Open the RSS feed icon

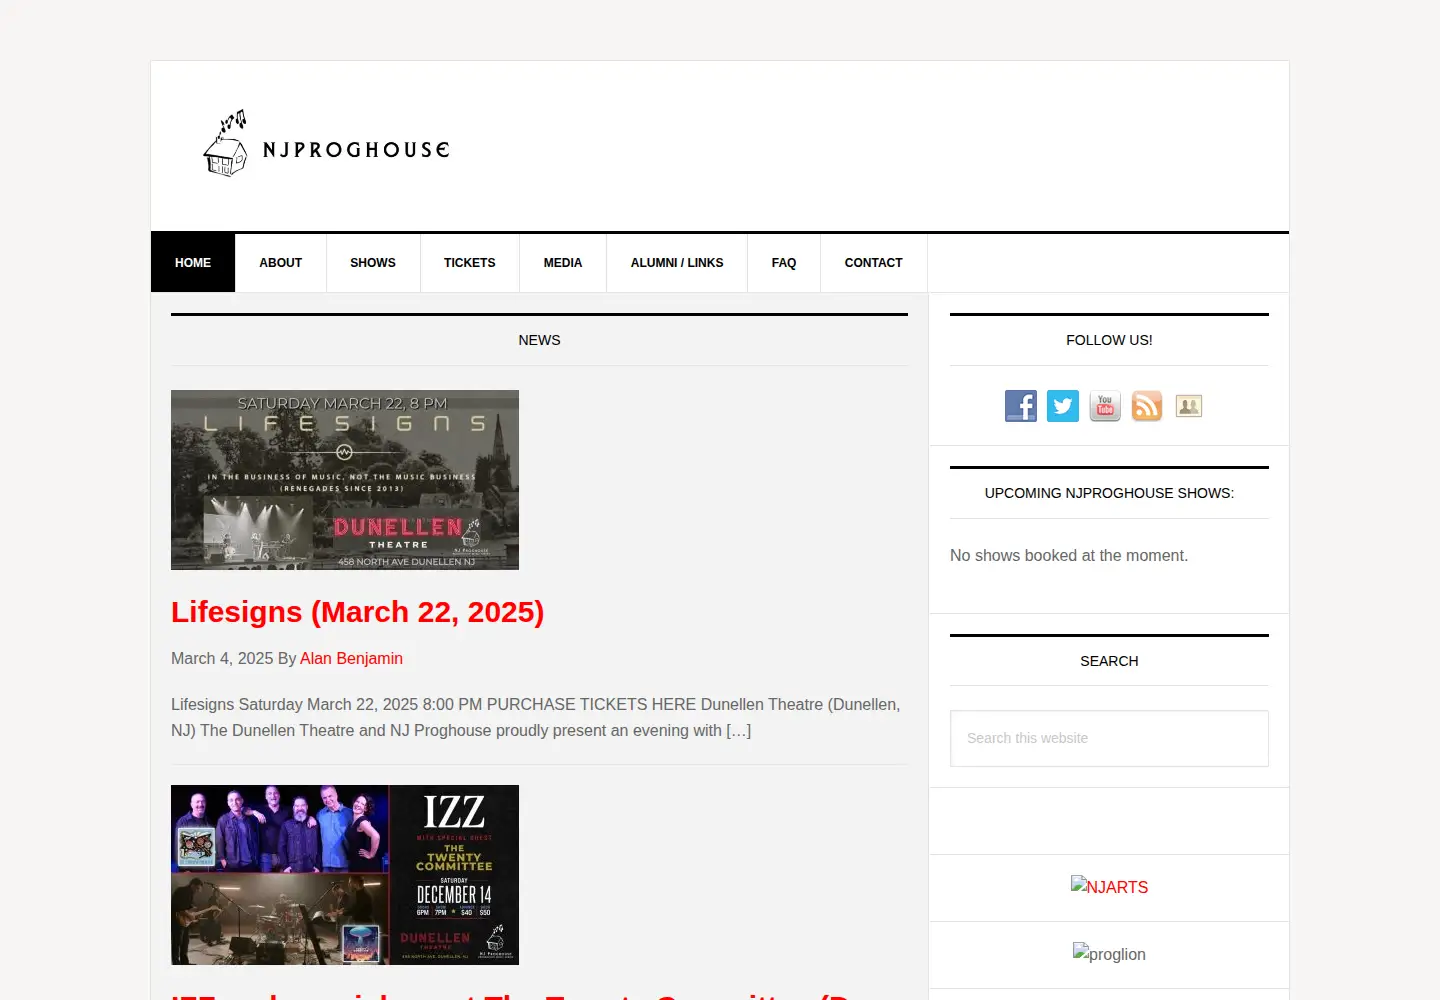(1147, 406)
